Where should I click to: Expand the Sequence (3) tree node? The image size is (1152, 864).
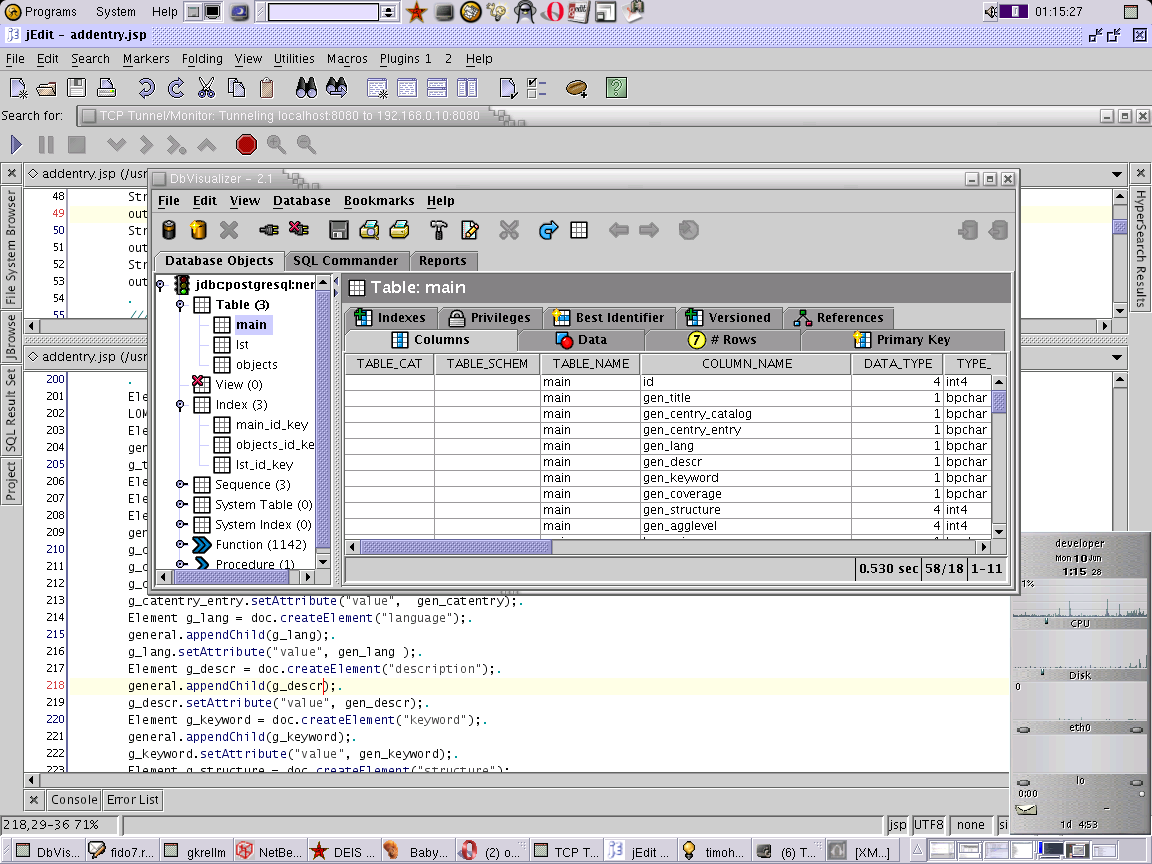coord(181,485)
